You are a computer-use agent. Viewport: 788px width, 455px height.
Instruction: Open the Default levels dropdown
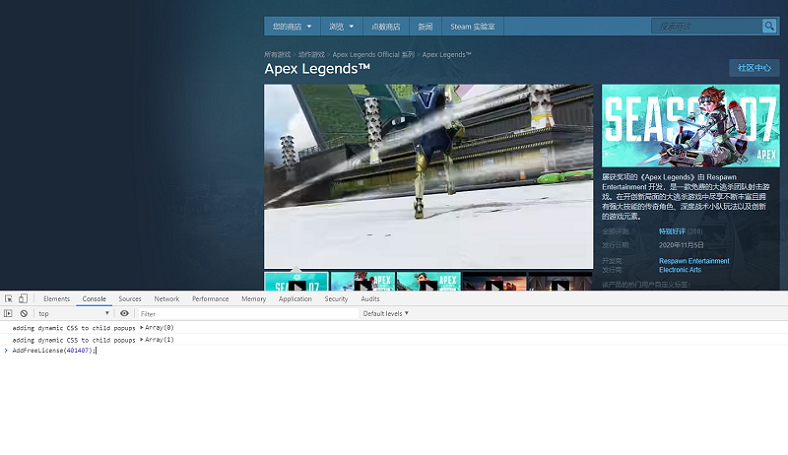[x=385, y=313]
